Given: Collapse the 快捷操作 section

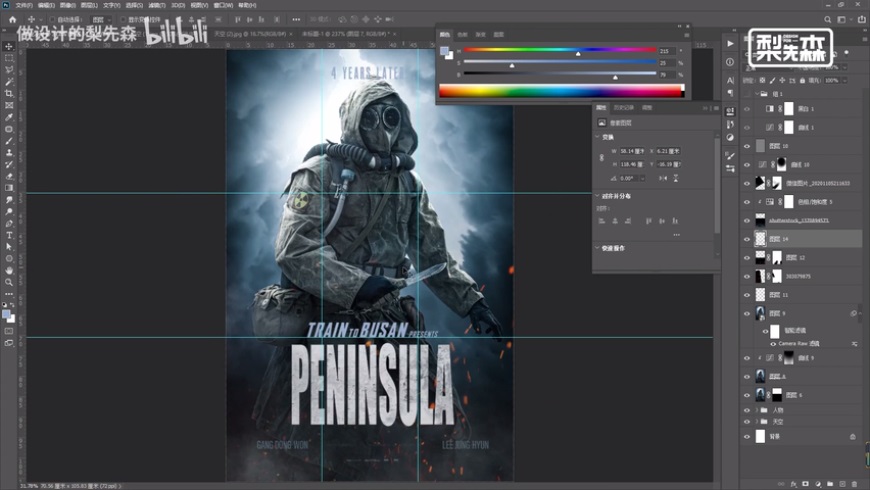Looking at the screenshot, I should [x=598, y=248].
